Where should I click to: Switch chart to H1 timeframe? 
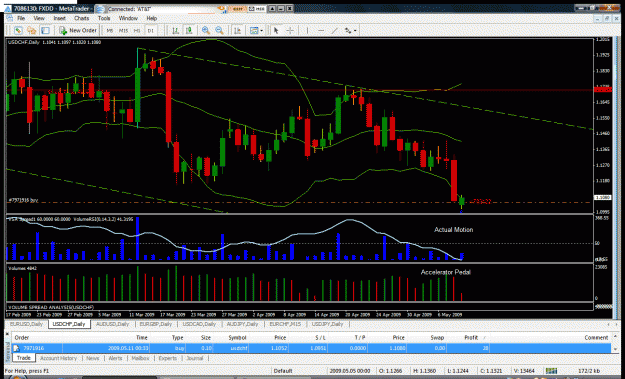coord(137,30)
